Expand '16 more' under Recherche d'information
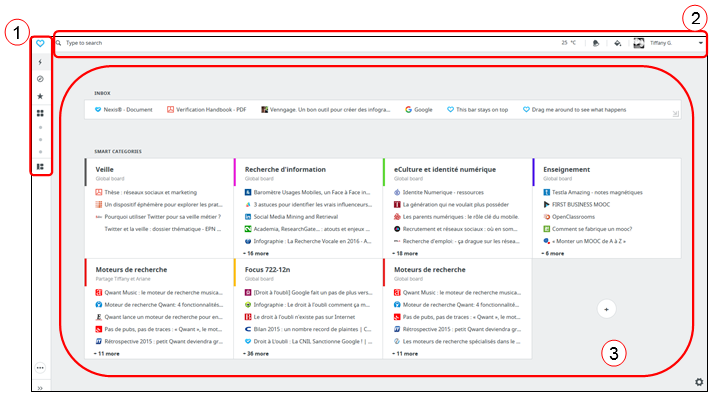This screenshot has width=715, height=396. pyautogui.click(x=256, y=253)
